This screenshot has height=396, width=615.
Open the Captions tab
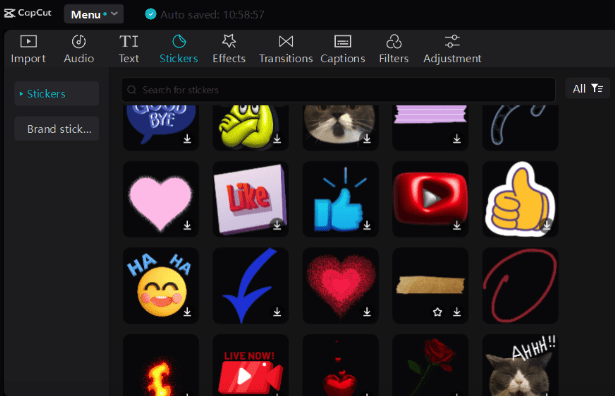click(x=343, y=49)
